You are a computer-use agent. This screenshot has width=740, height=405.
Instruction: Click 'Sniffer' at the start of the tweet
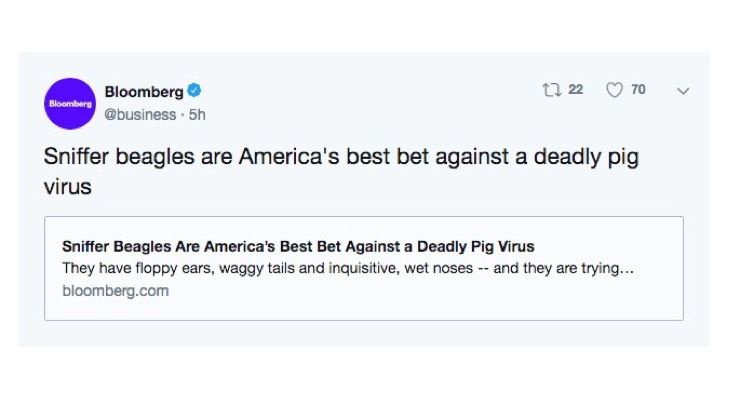coord(77,158)
